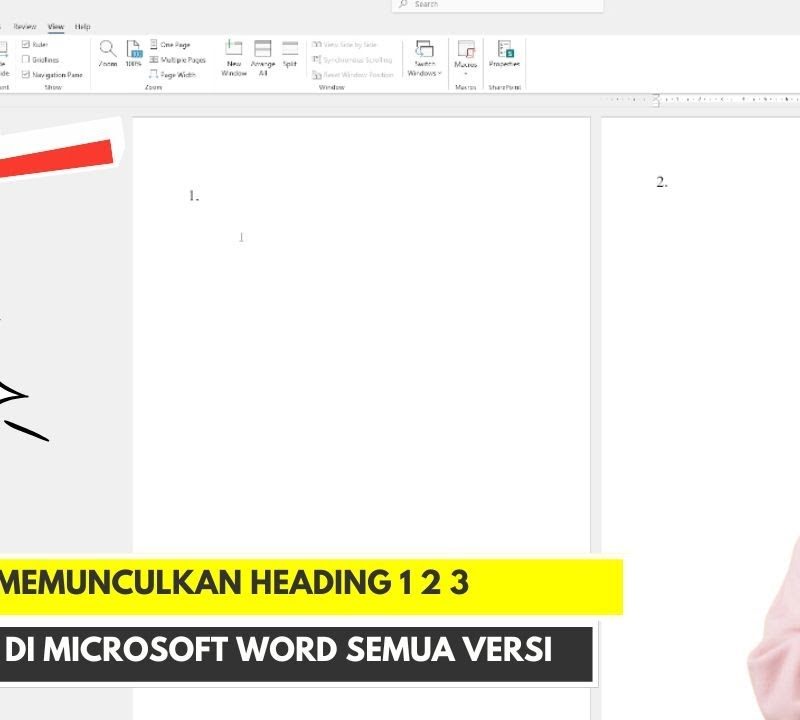800x720 pixels.
Task: Open a New Window of the document
Action: pyautogui.click(x=234, y=58)
